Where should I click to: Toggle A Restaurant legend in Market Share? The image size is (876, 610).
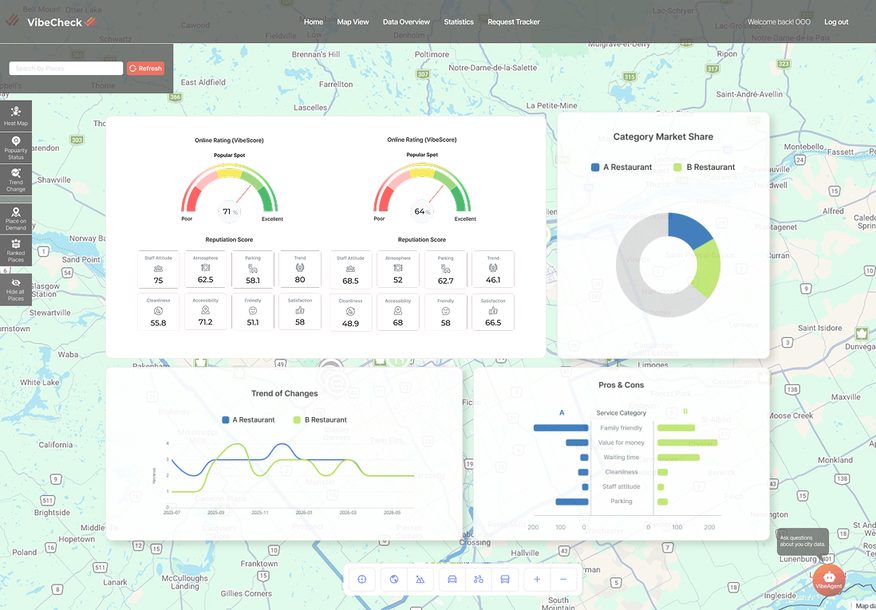[621, 167]
